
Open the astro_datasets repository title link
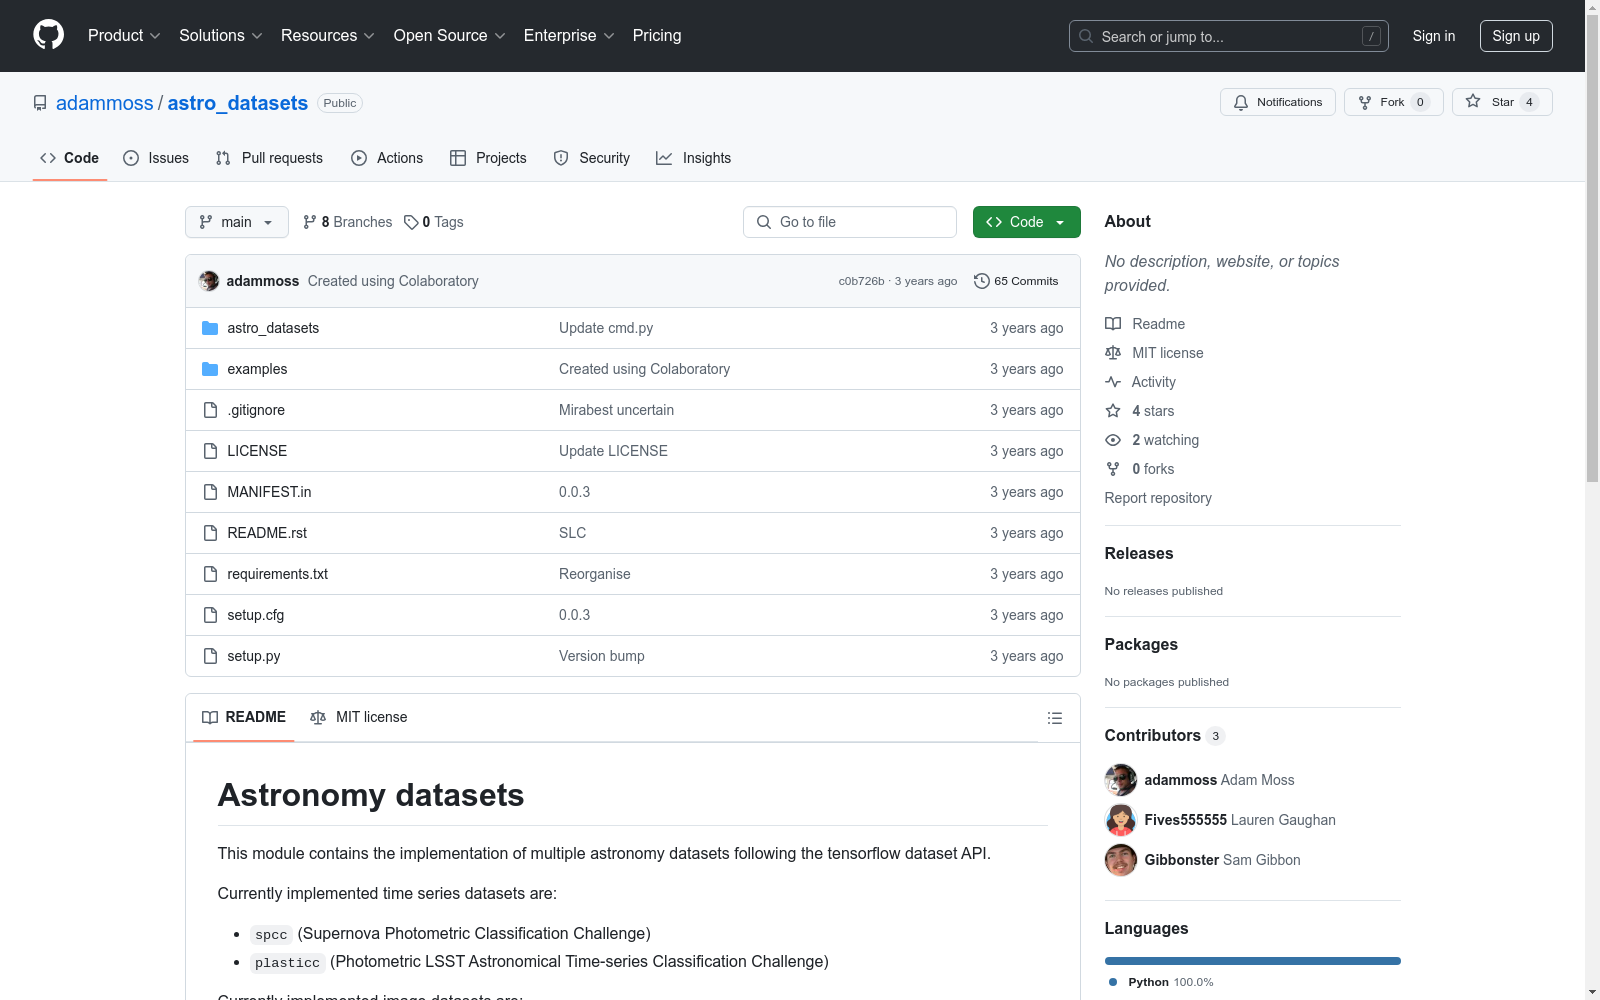238,103
